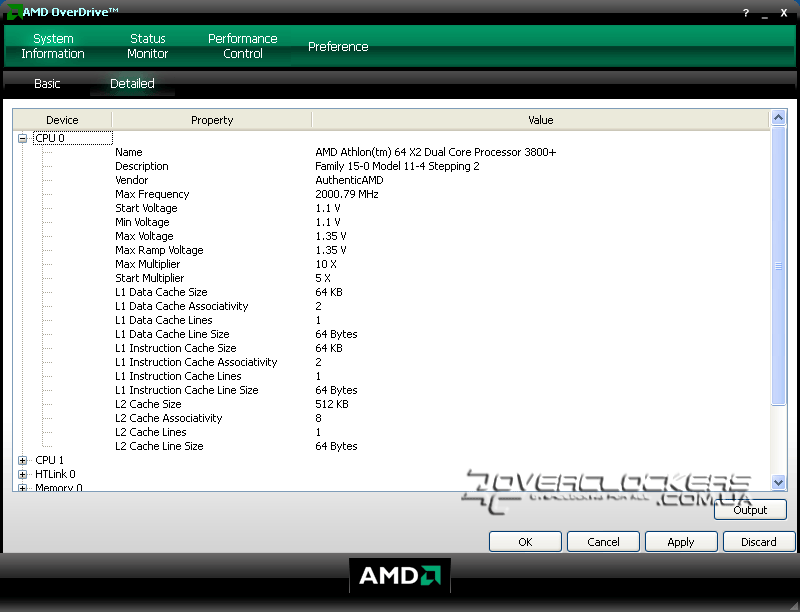Select the L2 Cache Line Size property
The image size is (800, 612).
[159, 446]
